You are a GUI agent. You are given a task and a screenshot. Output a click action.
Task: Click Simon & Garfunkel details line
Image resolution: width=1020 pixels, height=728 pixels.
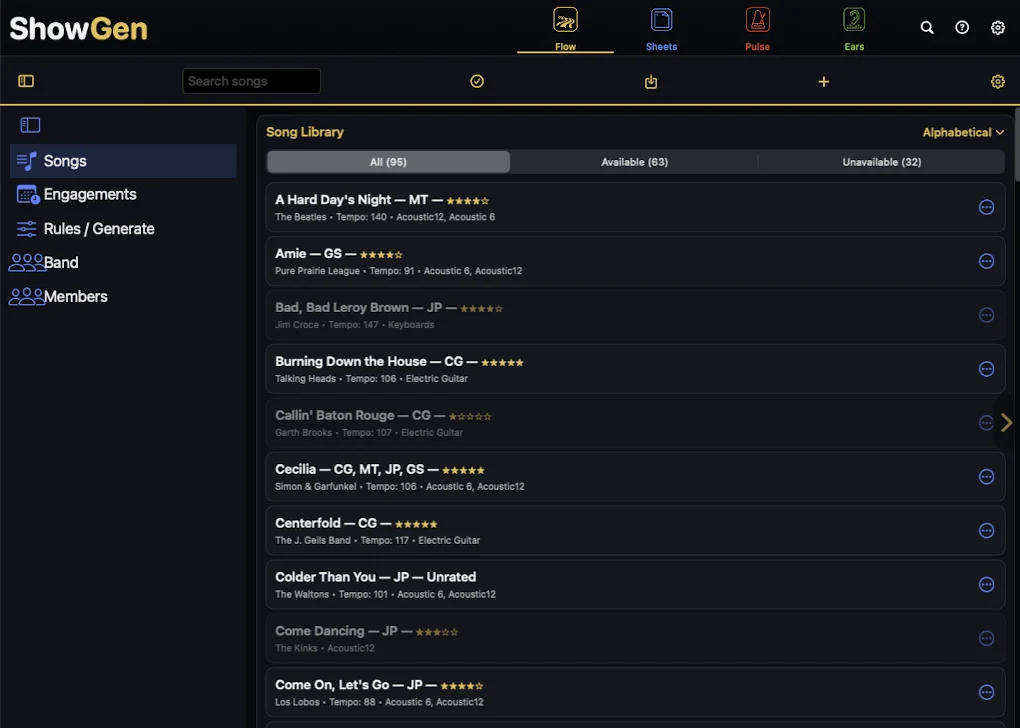point(399,487)
